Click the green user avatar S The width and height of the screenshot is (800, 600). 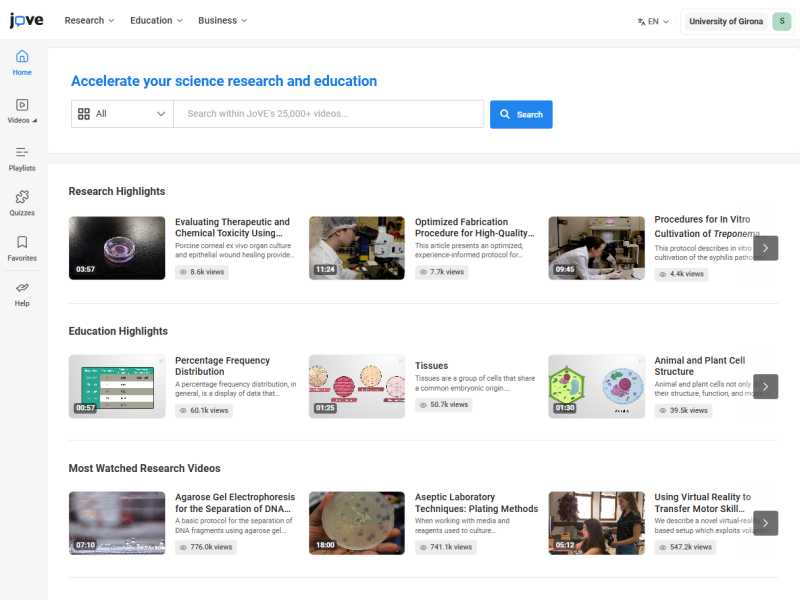[781, 21]
